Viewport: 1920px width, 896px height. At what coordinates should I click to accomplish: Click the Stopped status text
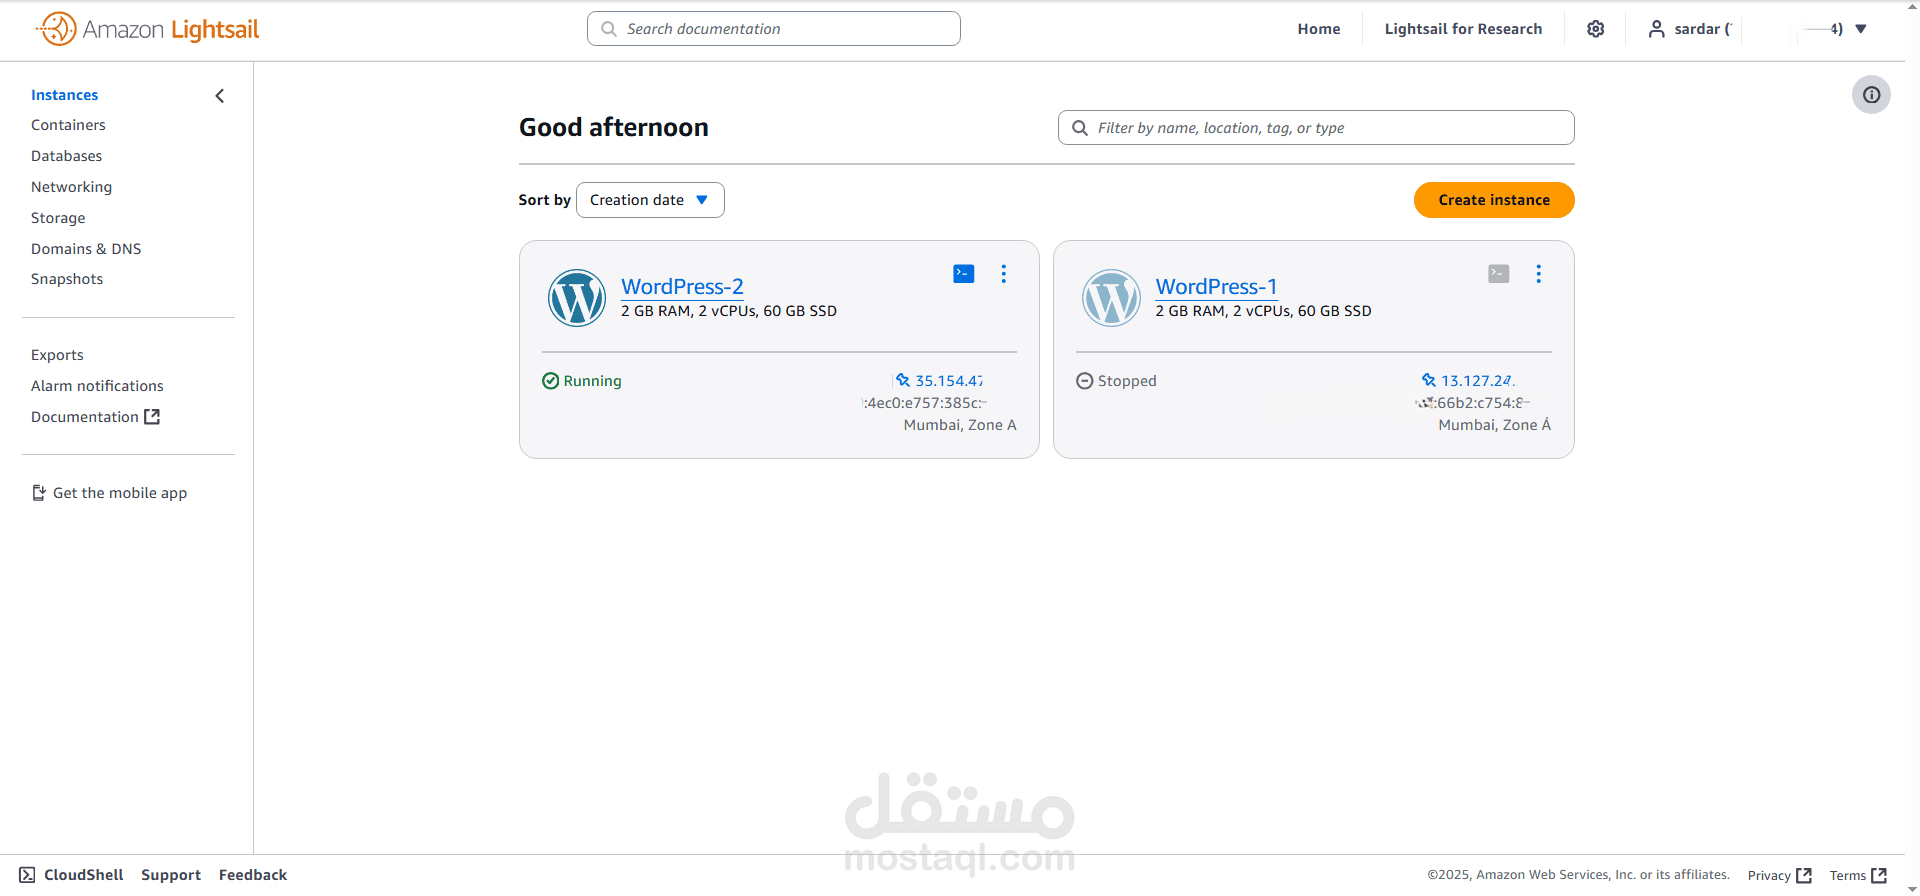click(1127, 381)
